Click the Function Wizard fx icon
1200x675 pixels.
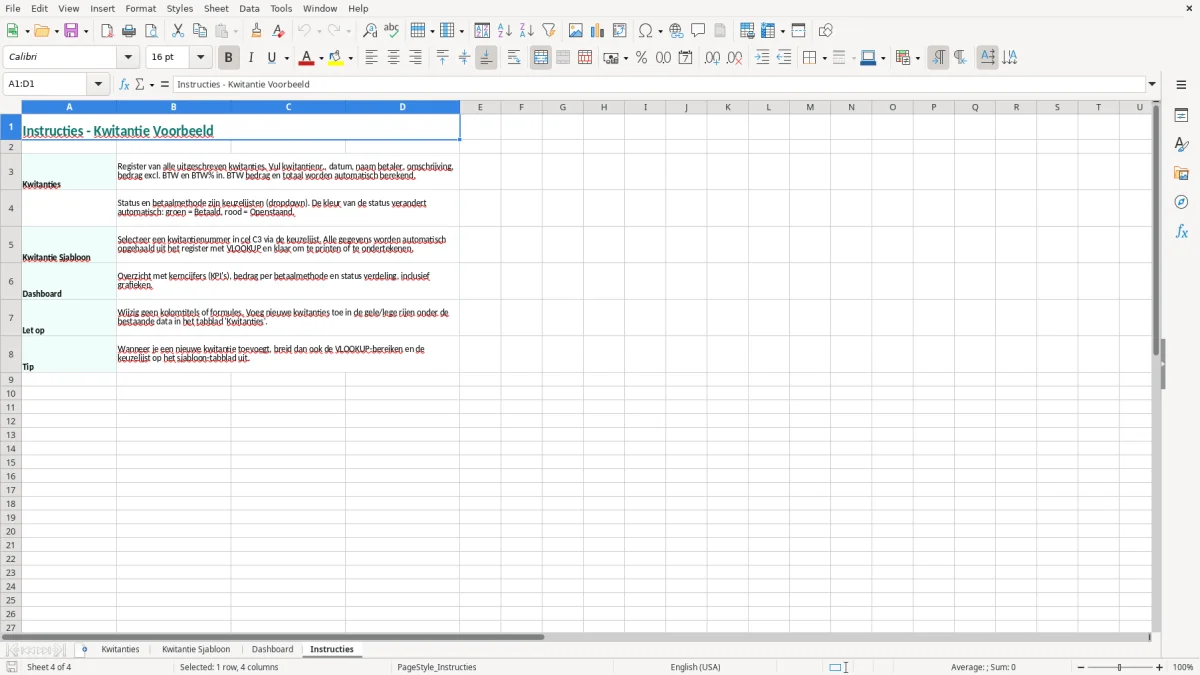point(124,85)
